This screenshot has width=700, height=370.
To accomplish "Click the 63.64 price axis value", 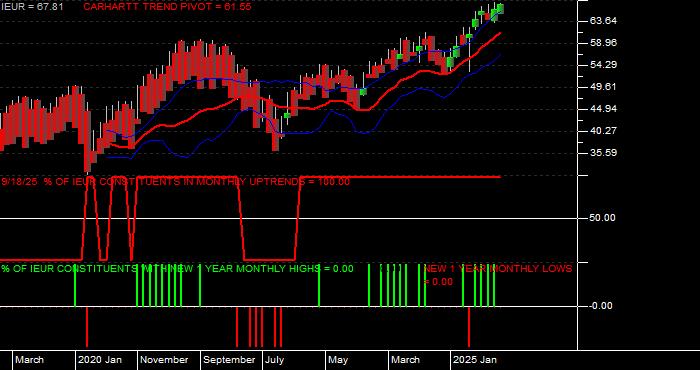I will coord(603,21).
